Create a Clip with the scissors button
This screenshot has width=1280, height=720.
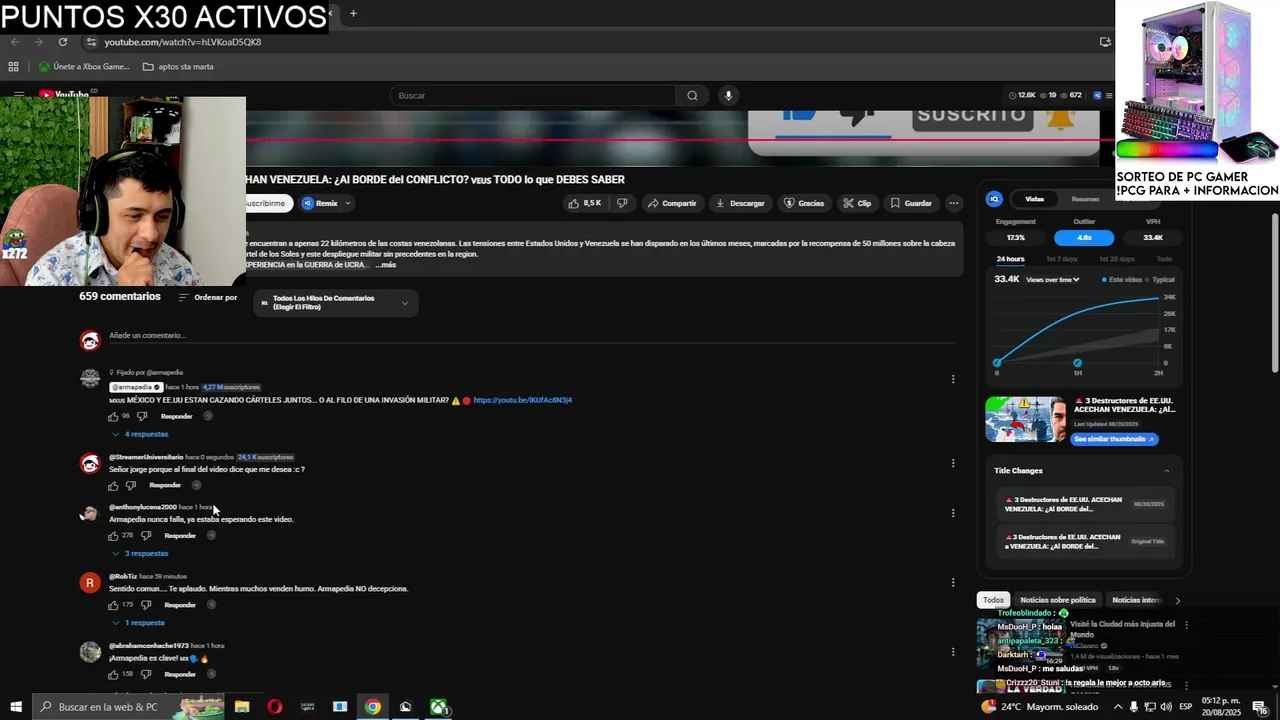coord(857,203)
